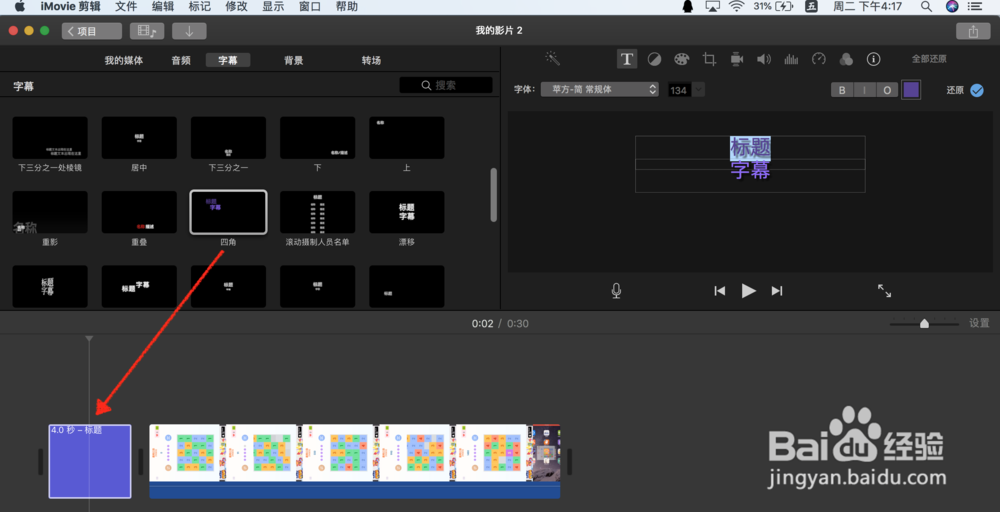Screen dimensions: 1000x512
Task: Select the purple 4.0 秒 title clip
Action: 90,461
